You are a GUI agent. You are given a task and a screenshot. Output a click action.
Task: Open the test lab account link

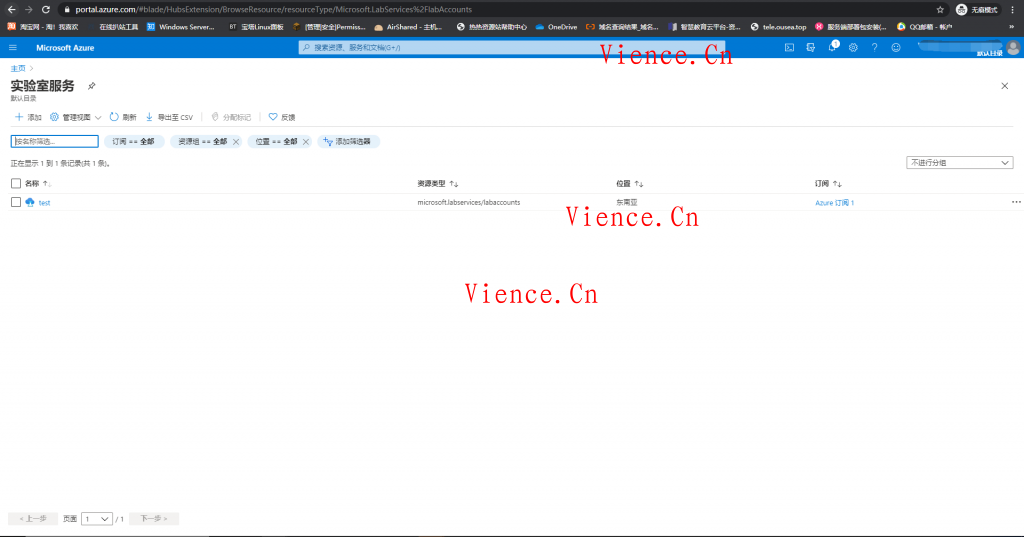[44, 202]
